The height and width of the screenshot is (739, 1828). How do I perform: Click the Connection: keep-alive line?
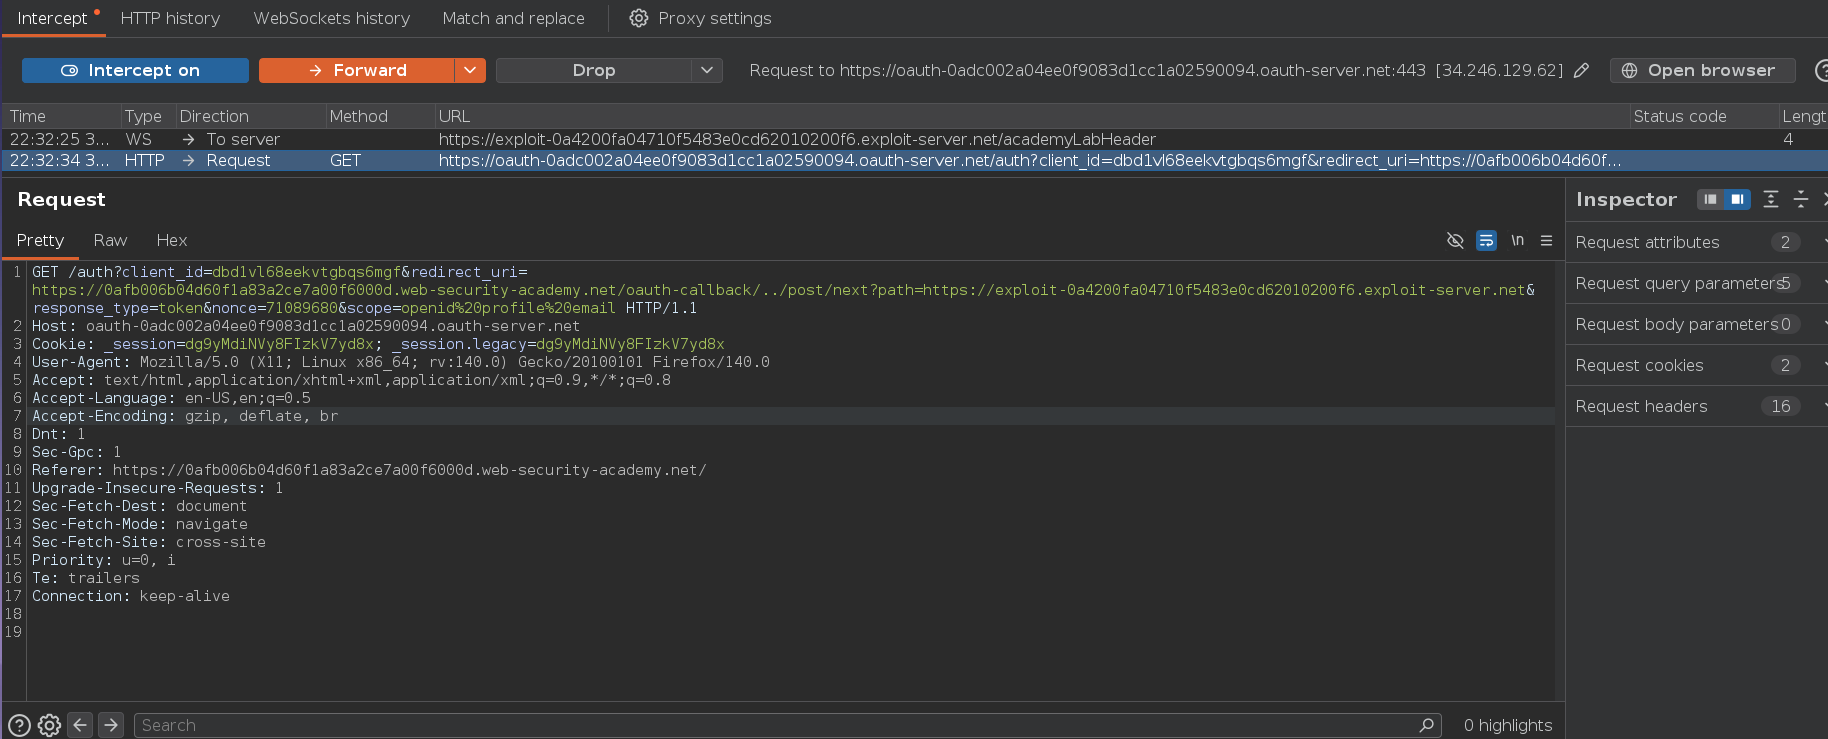131,596
